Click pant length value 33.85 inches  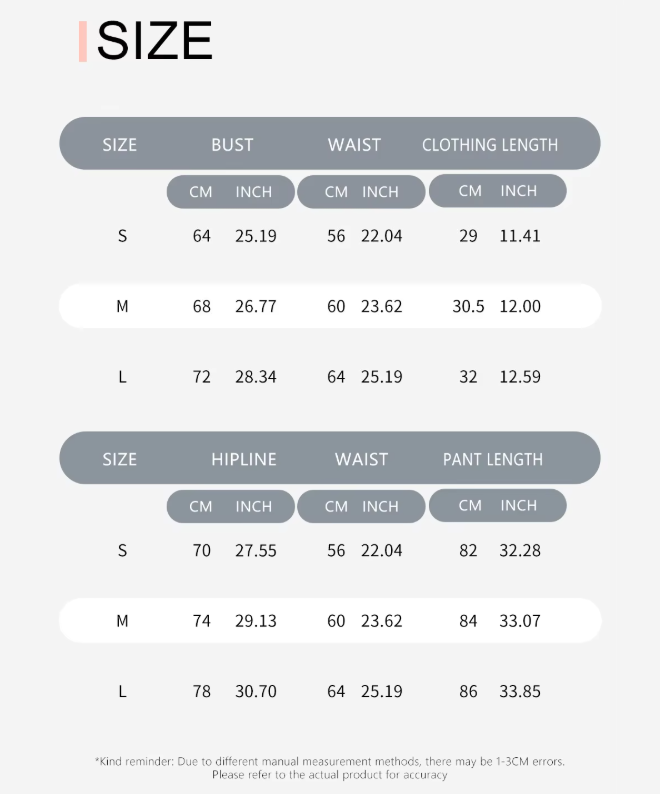pyautogui.click(x=519, y=692)
